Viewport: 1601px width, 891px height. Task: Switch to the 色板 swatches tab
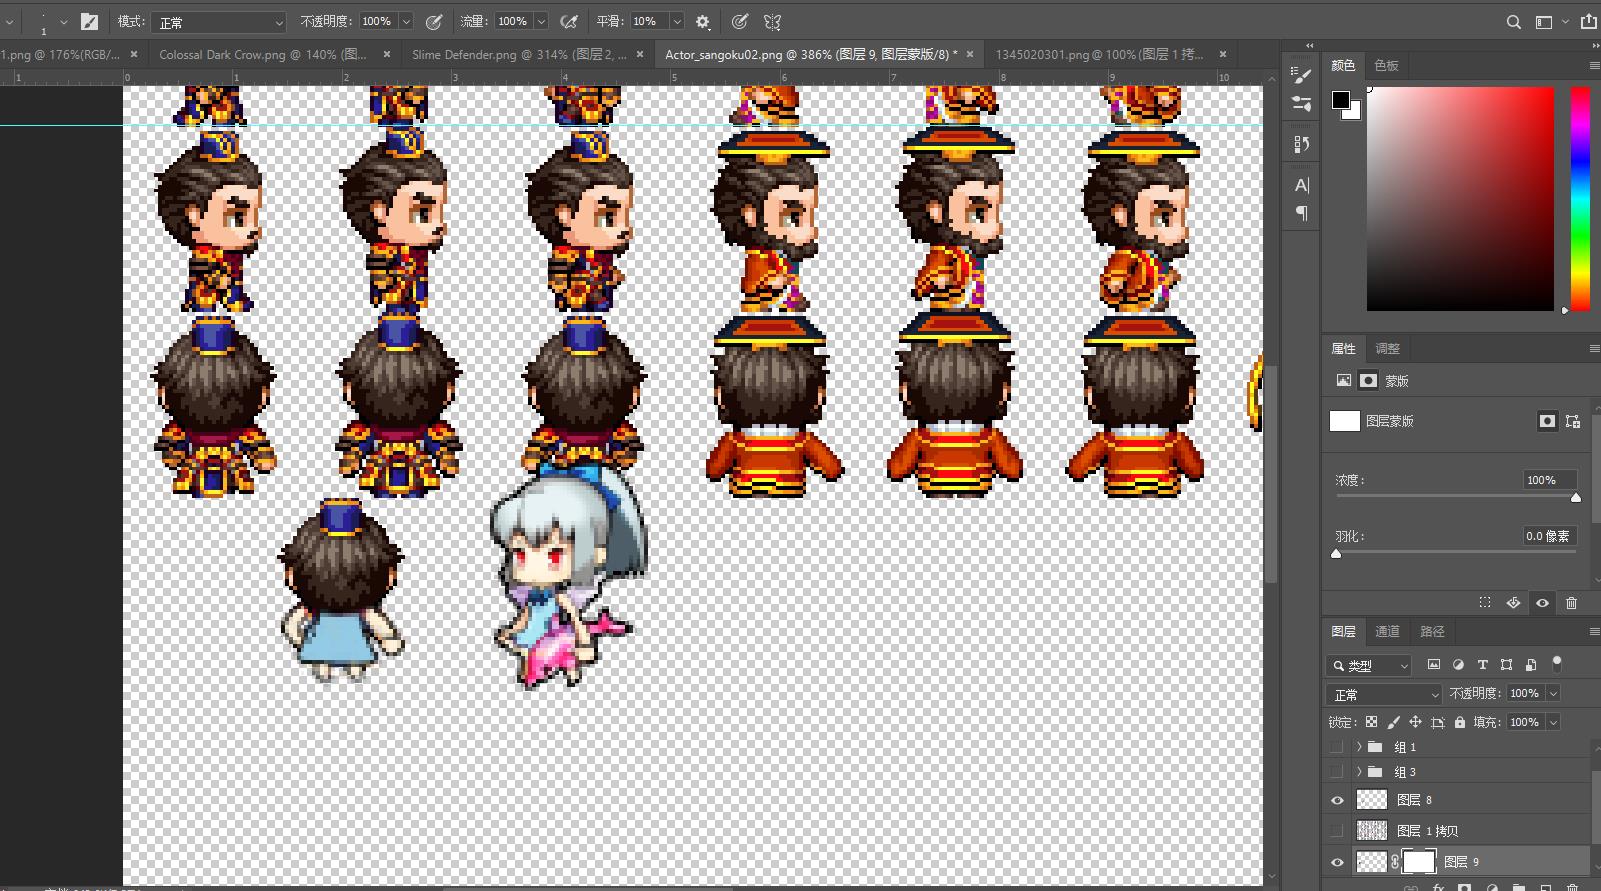[1386, 65]
